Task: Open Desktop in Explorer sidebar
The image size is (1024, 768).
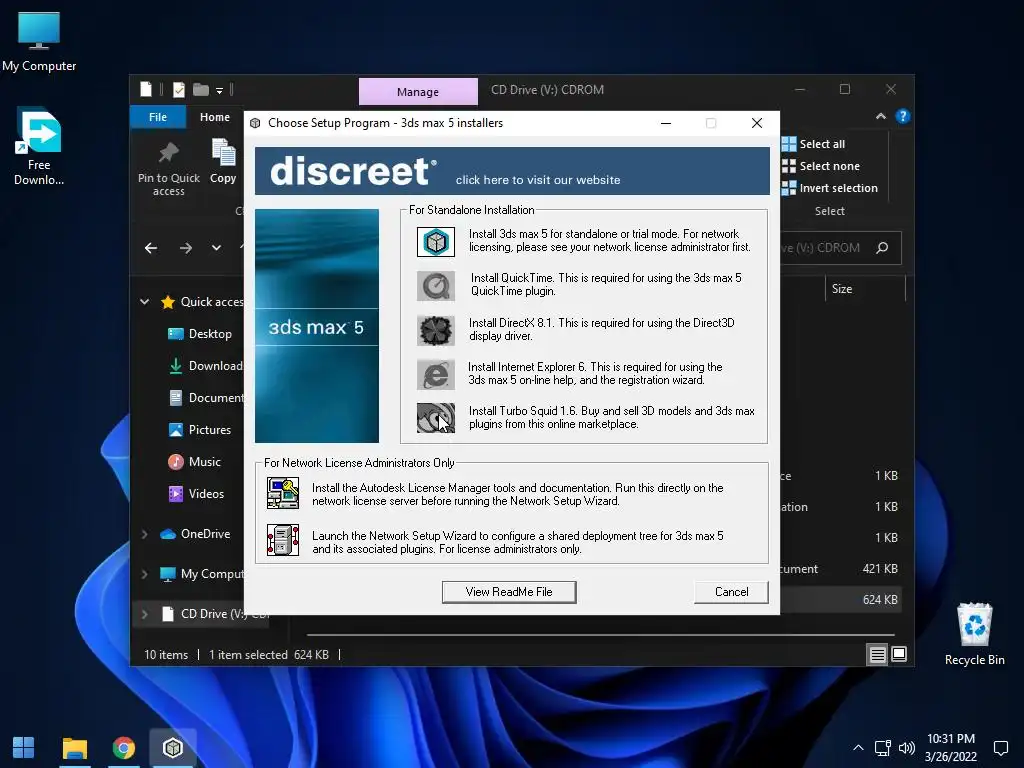Action: tap(200, 334)
